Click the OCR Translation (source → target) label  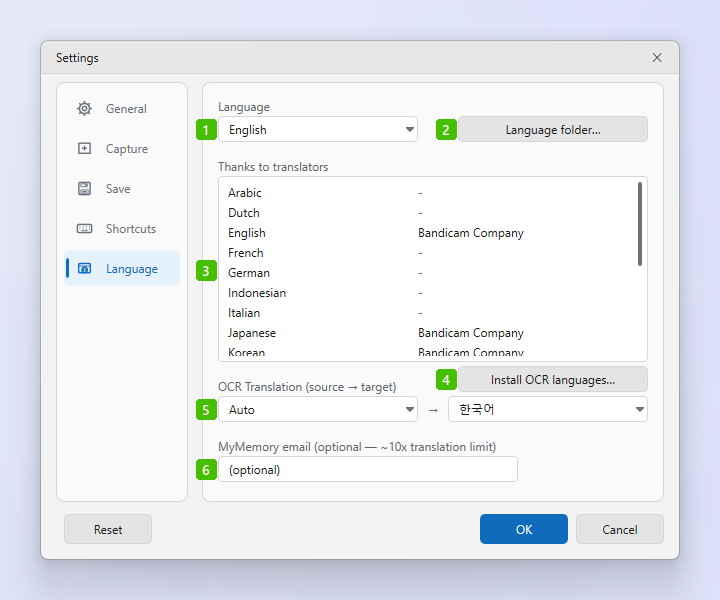pos(307,387)
